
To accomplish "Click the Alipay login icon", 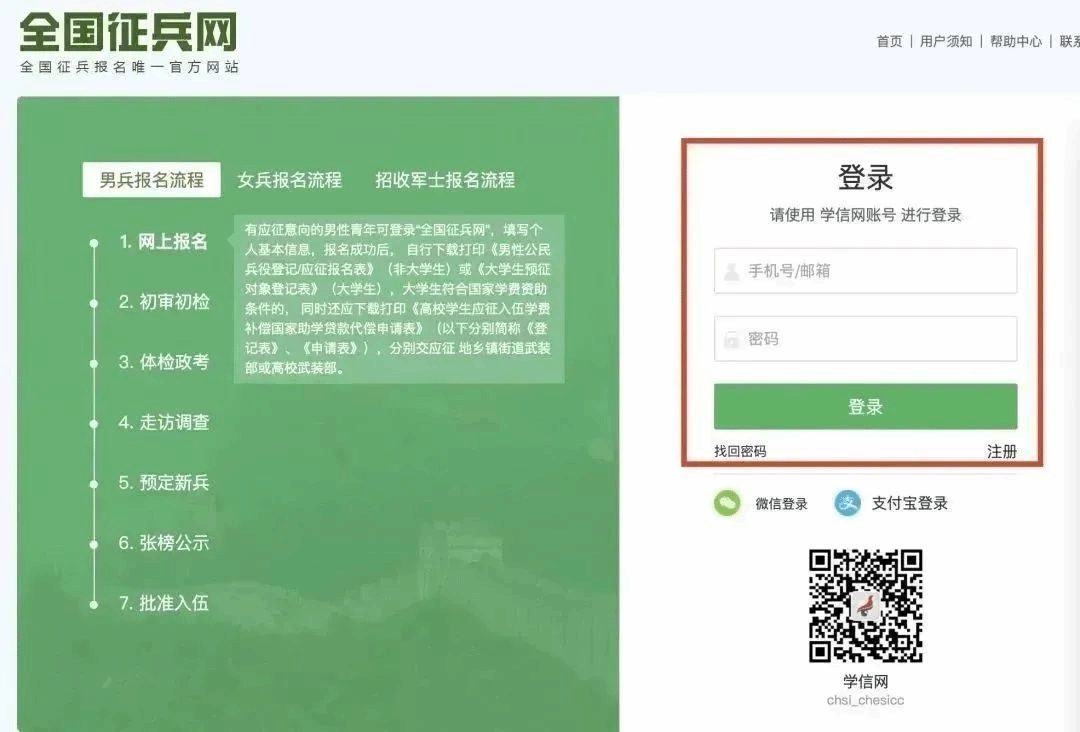I will pyautogui.click(x=848, y=503).
